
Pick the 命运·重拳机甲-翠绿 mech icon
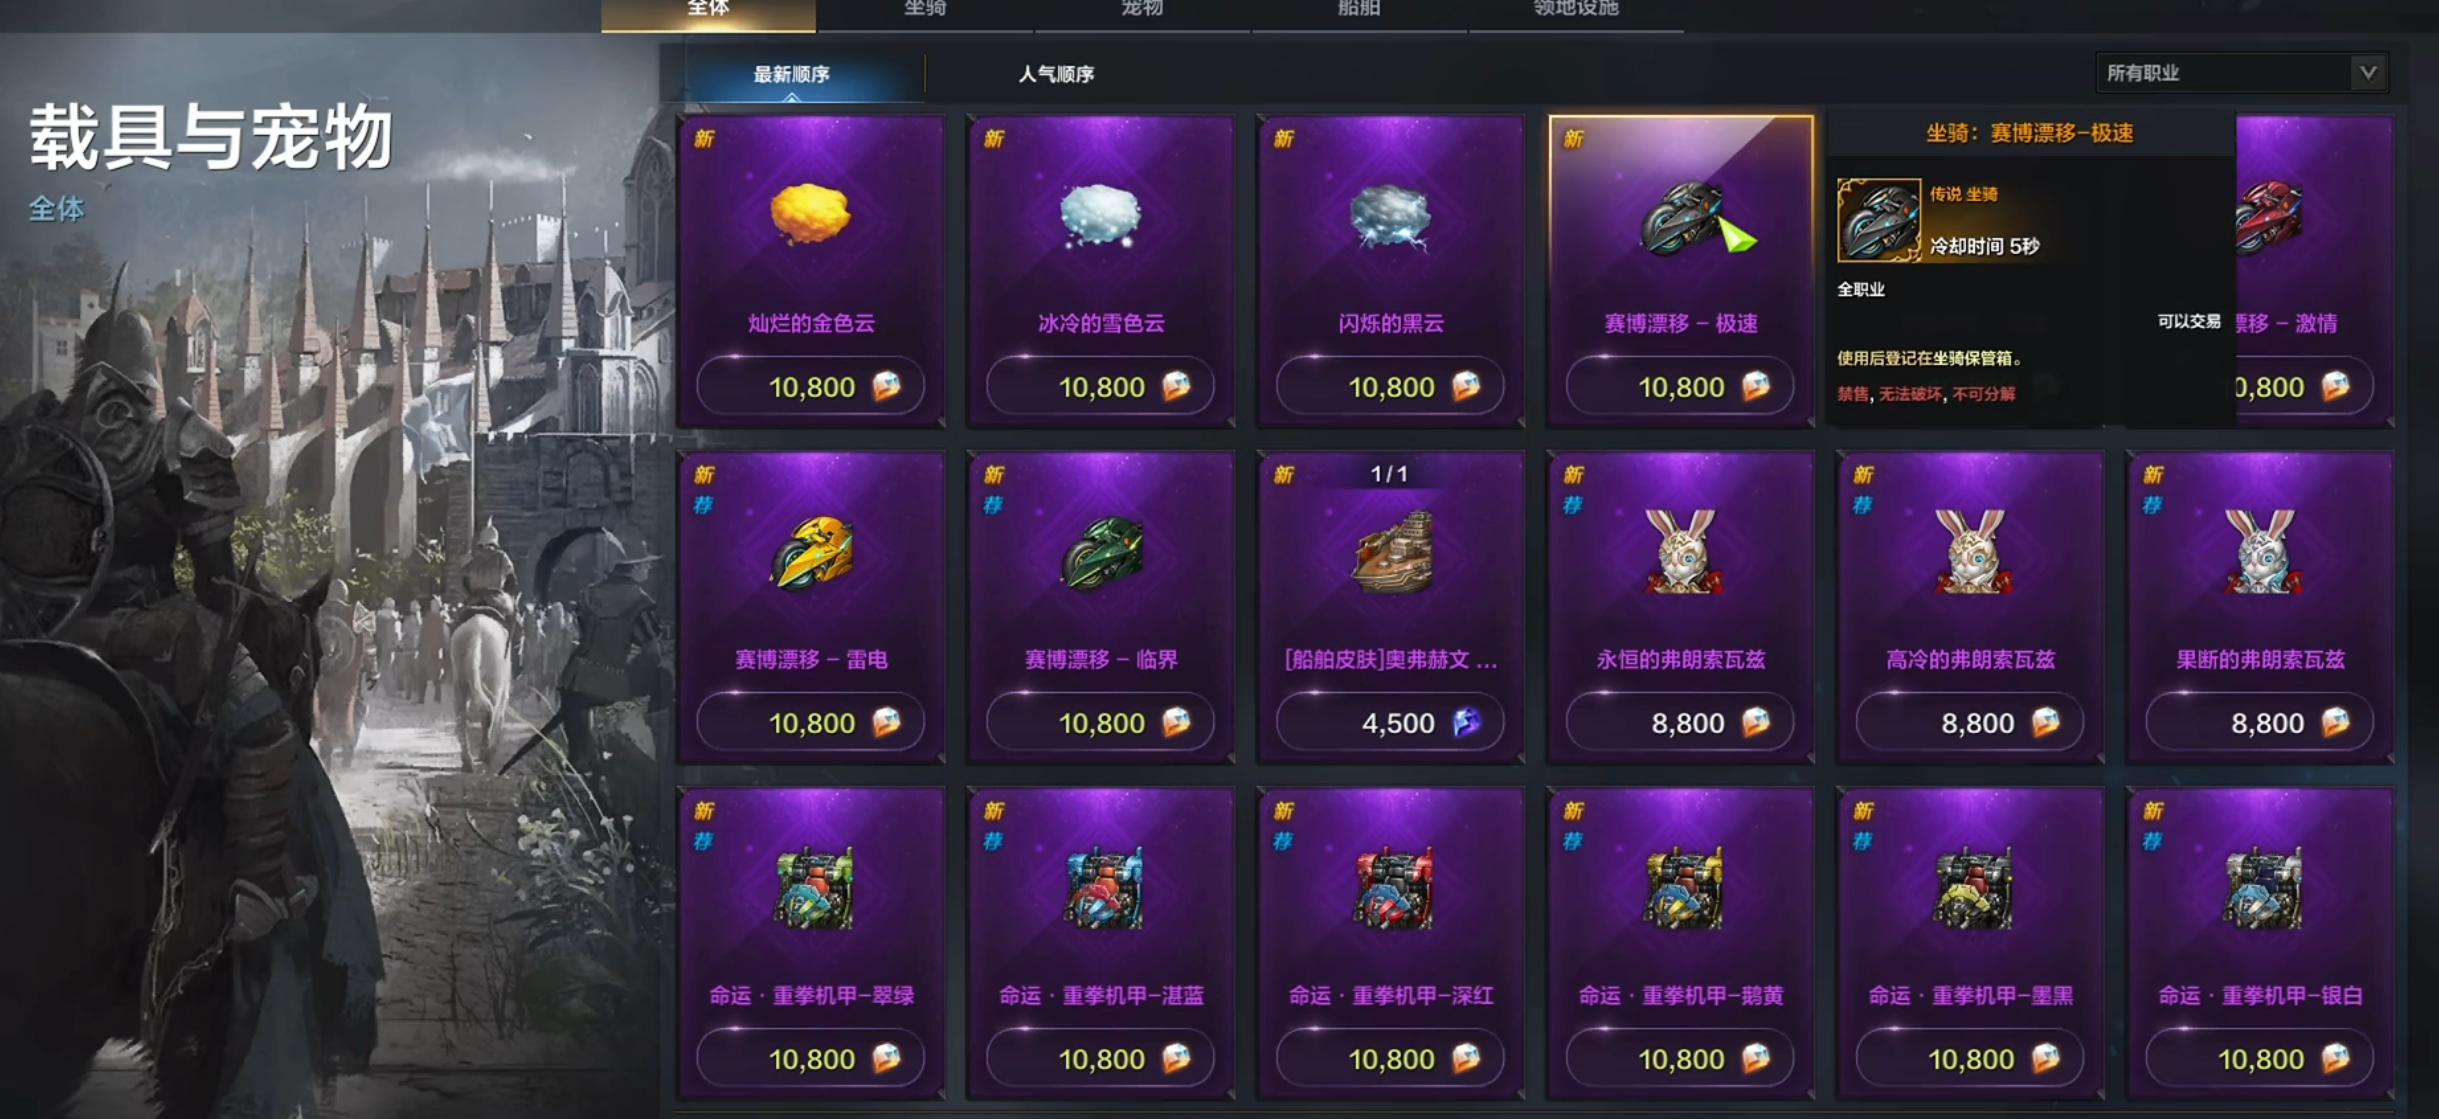(813, 888)
